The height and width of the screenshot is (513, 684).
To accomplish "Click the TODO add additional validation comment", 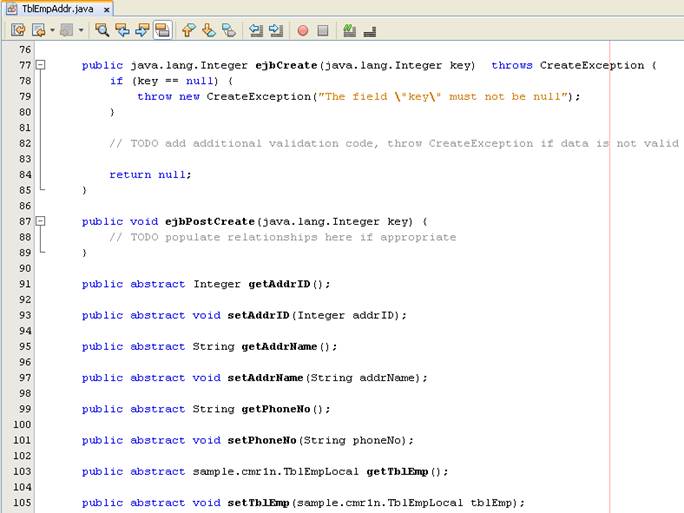I will [394, 144].
